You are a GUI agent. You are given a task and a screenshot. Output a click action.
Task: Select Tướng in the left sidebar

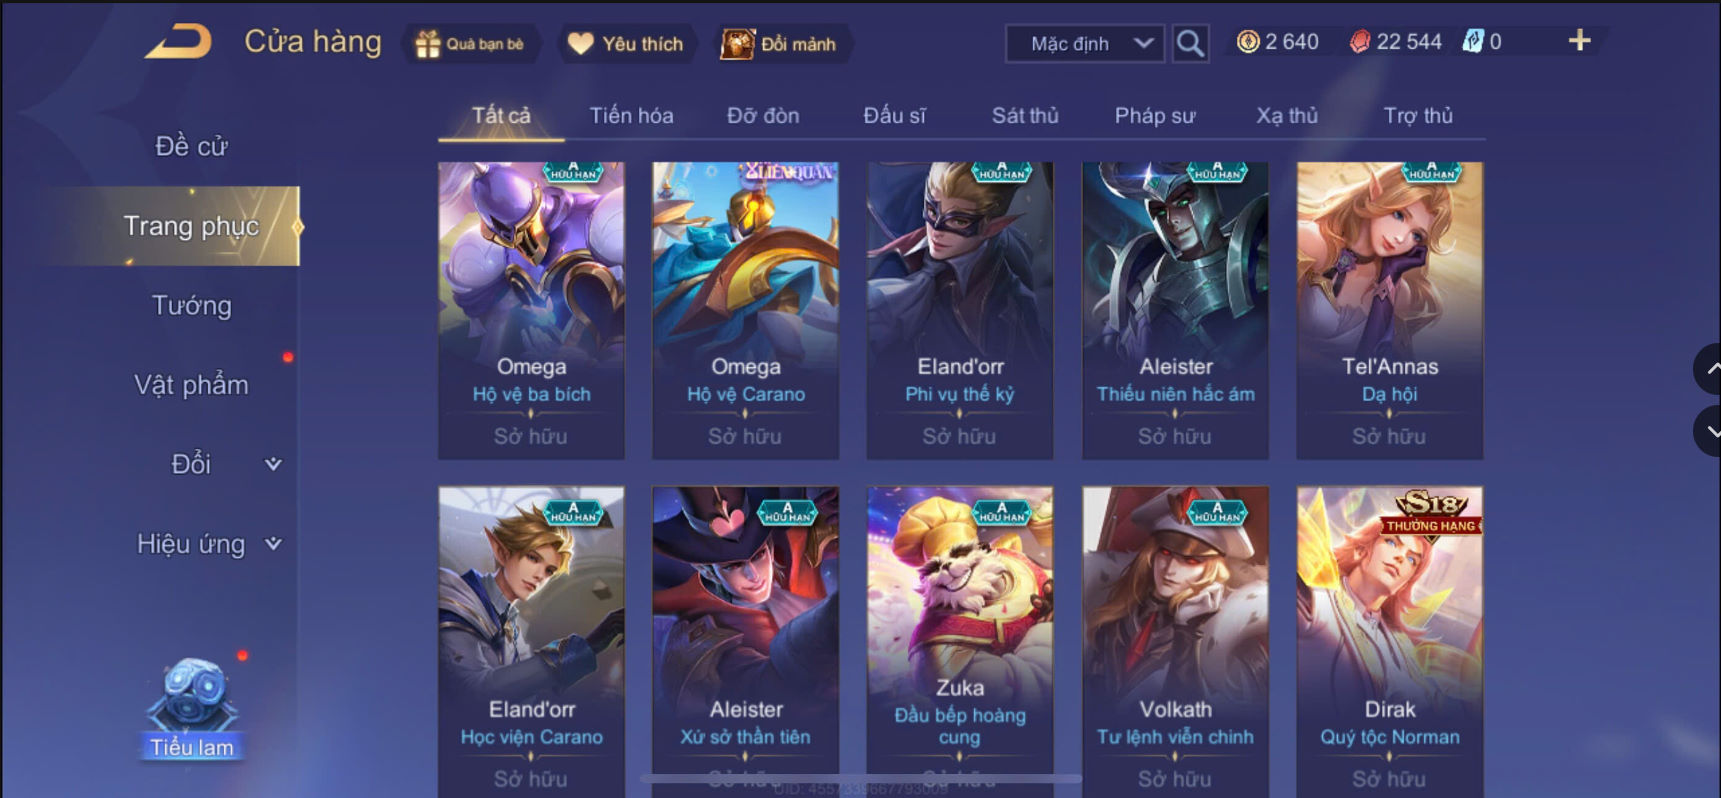point(191,305)
